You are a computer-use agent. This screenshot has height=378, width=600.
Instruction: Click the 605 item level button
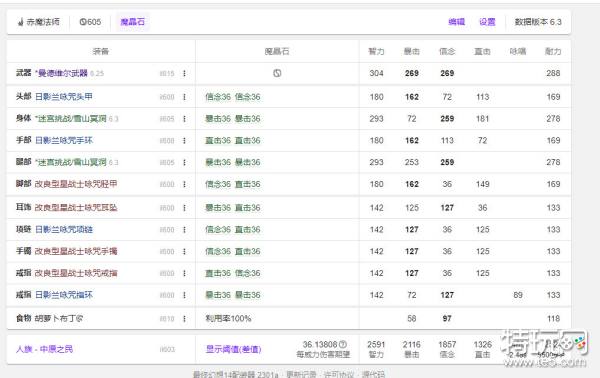pyautogui.click(x=90, y=22)
